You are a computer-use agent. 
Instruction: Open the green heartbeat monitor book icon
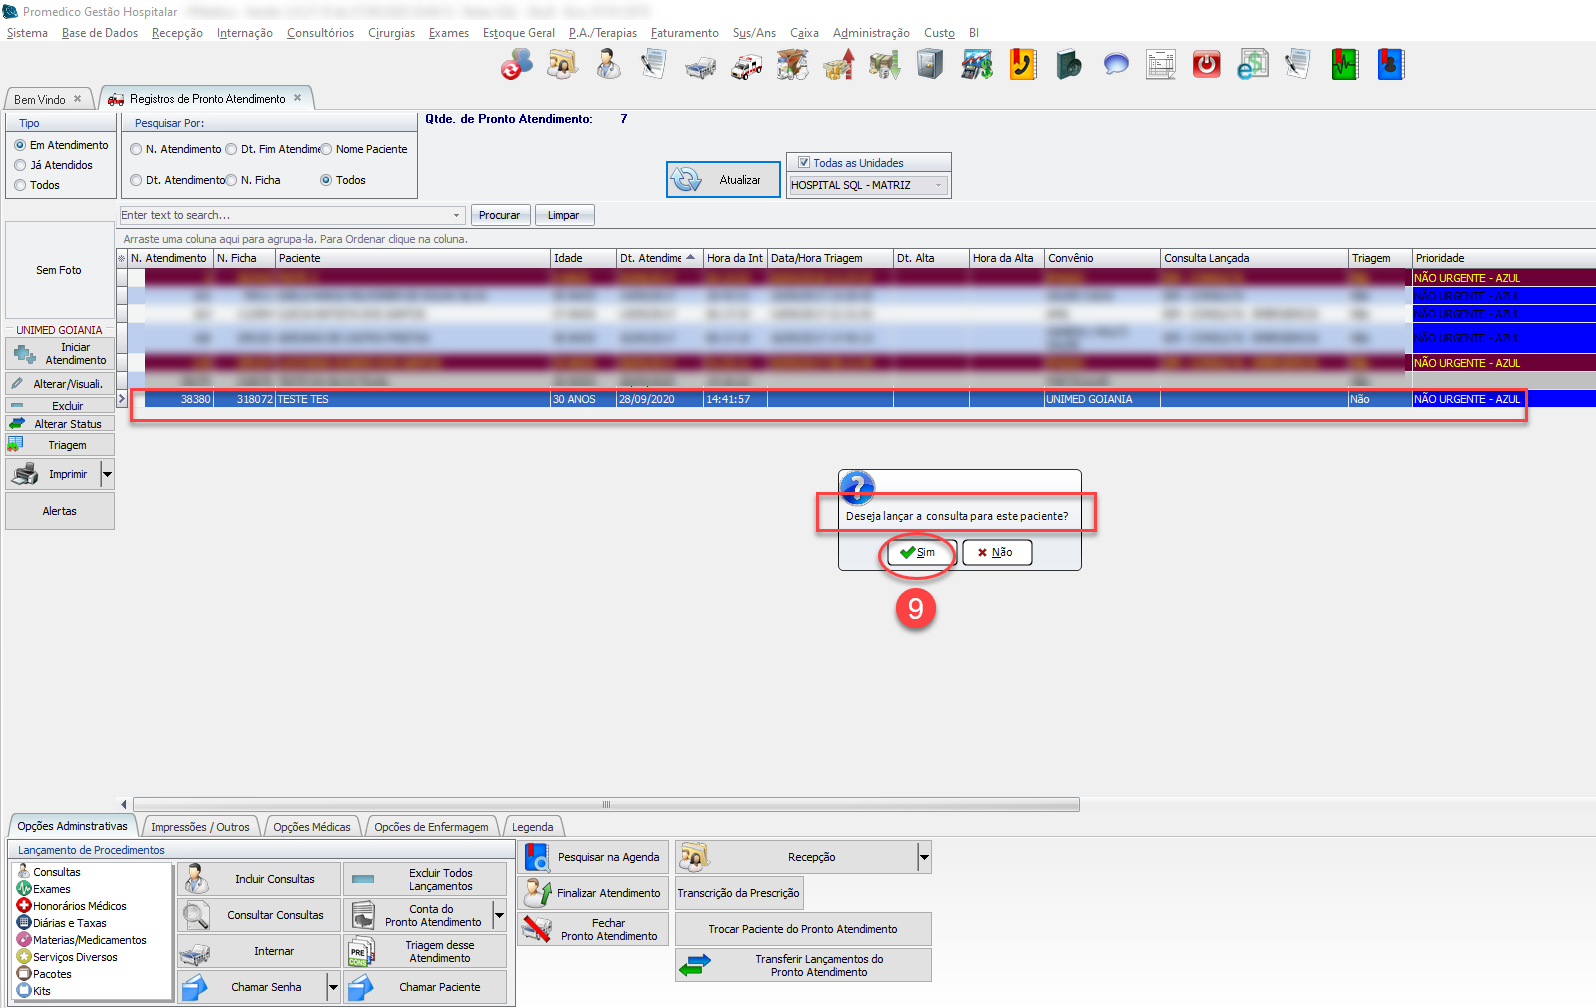(1344, 65)
